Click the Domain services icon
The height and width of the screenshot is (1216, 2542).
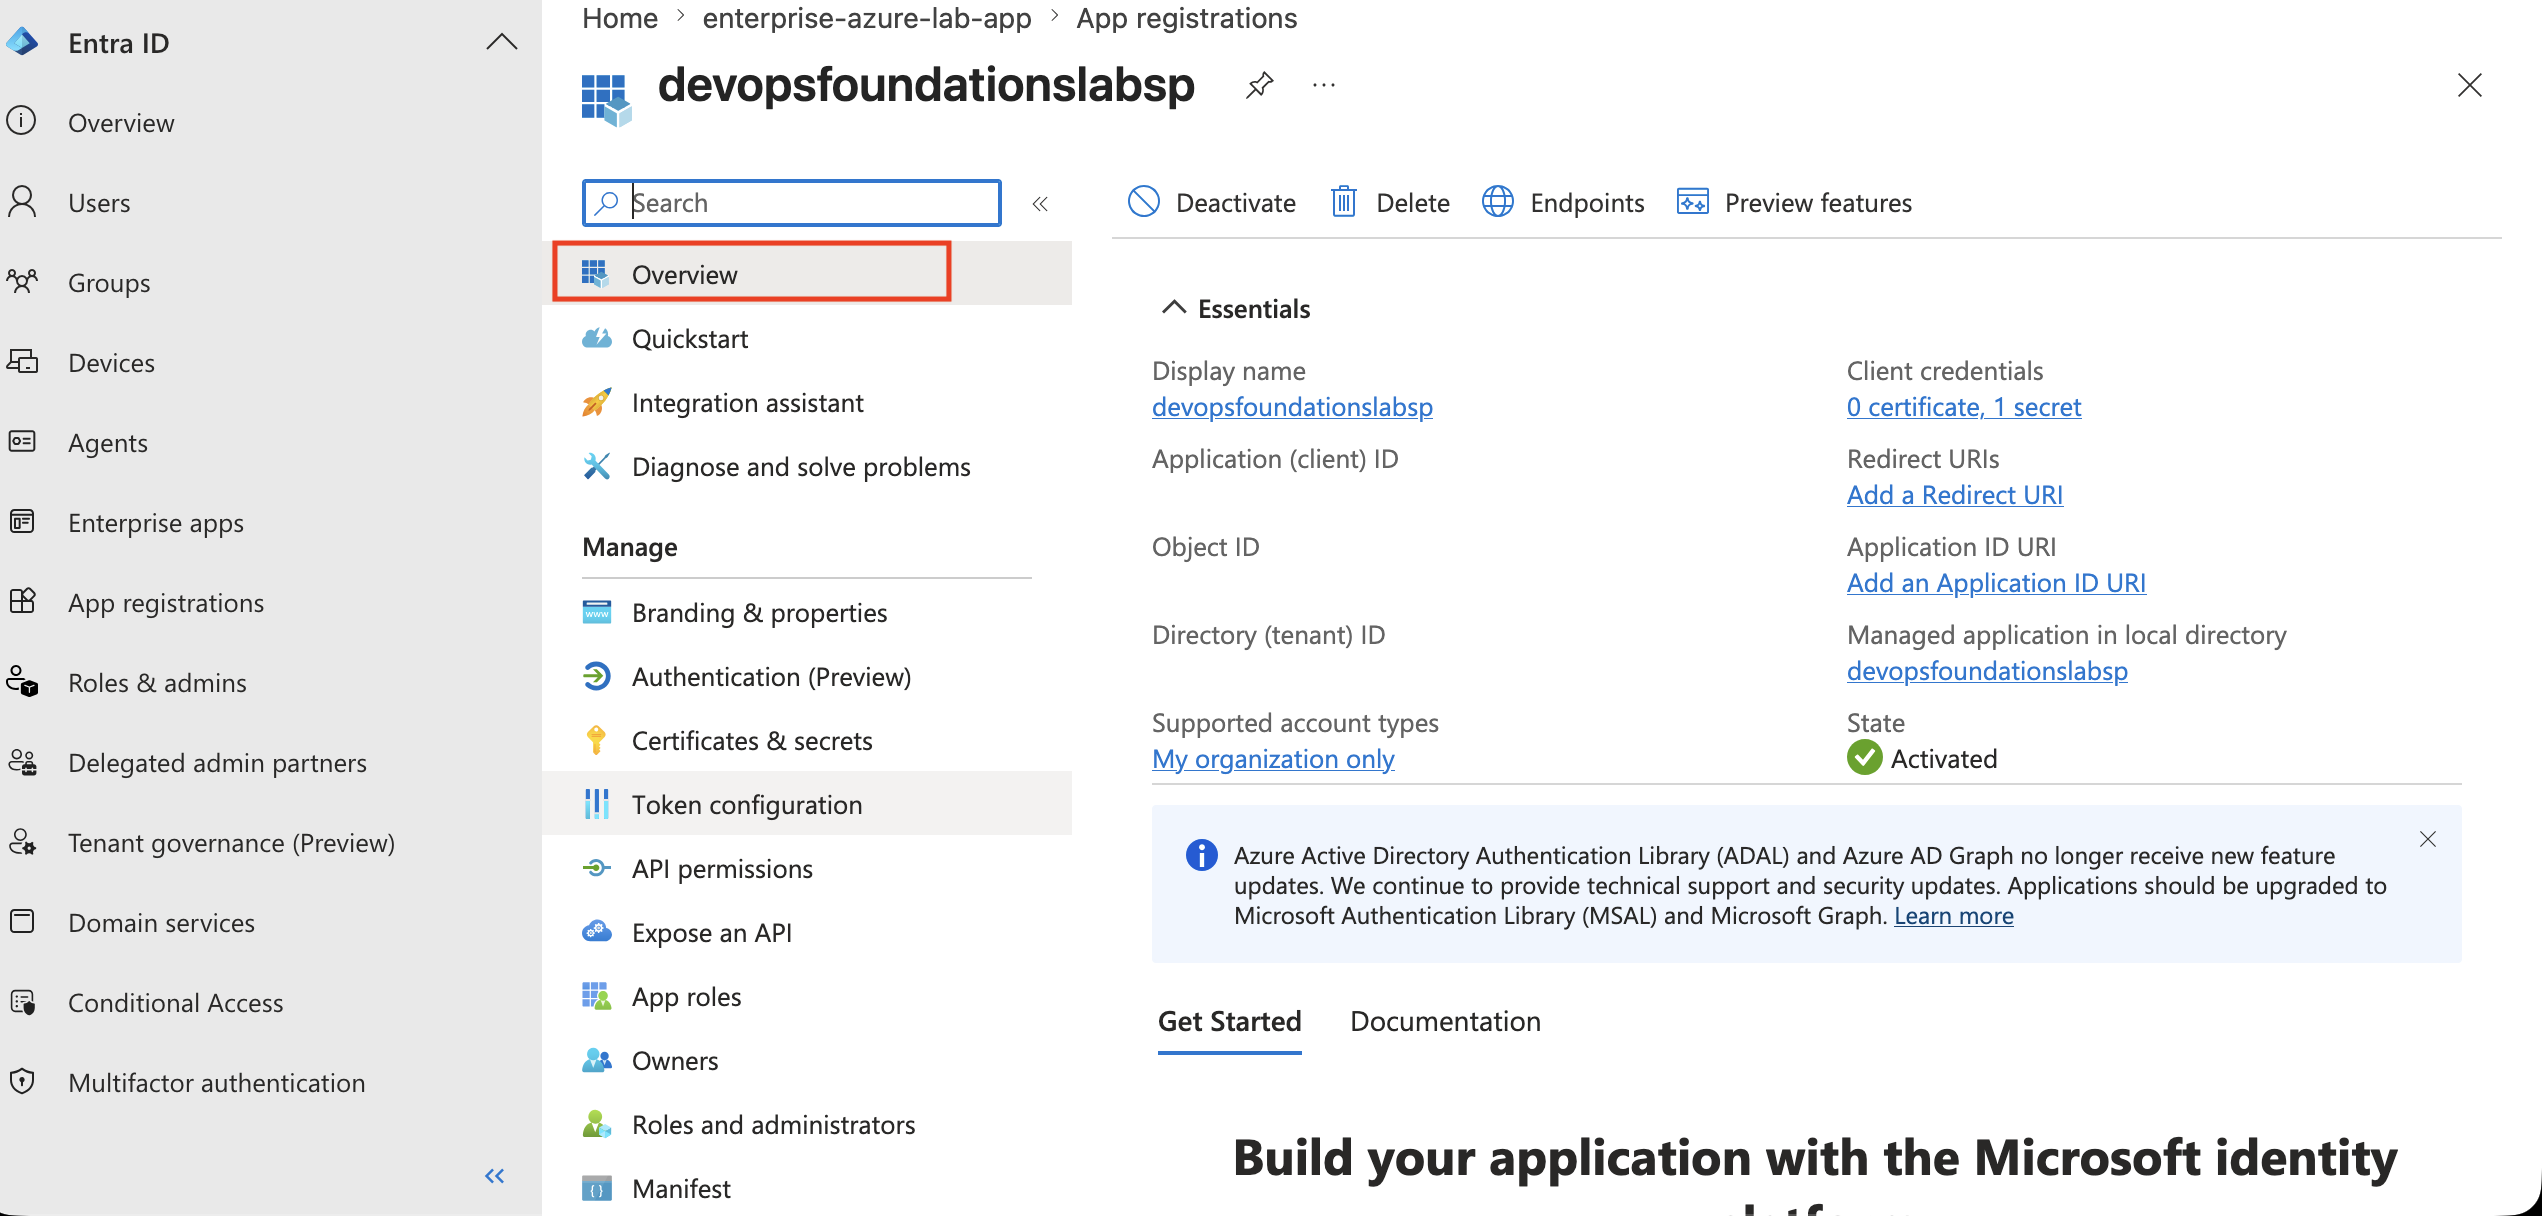tap(22, 922)
